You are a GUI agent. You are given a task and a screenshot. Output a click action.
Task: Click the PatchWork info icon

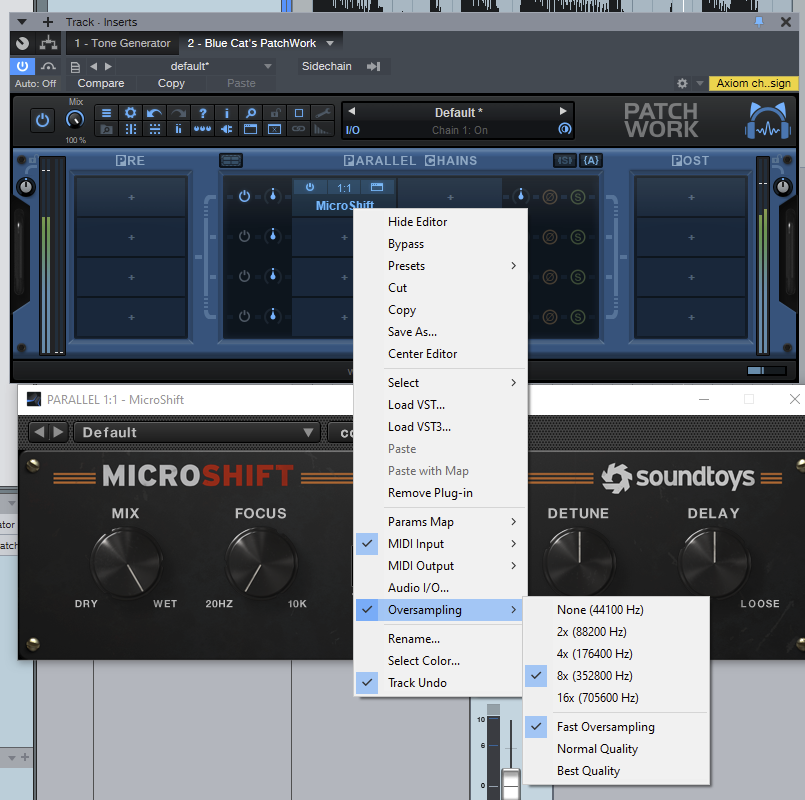(226, 113)
